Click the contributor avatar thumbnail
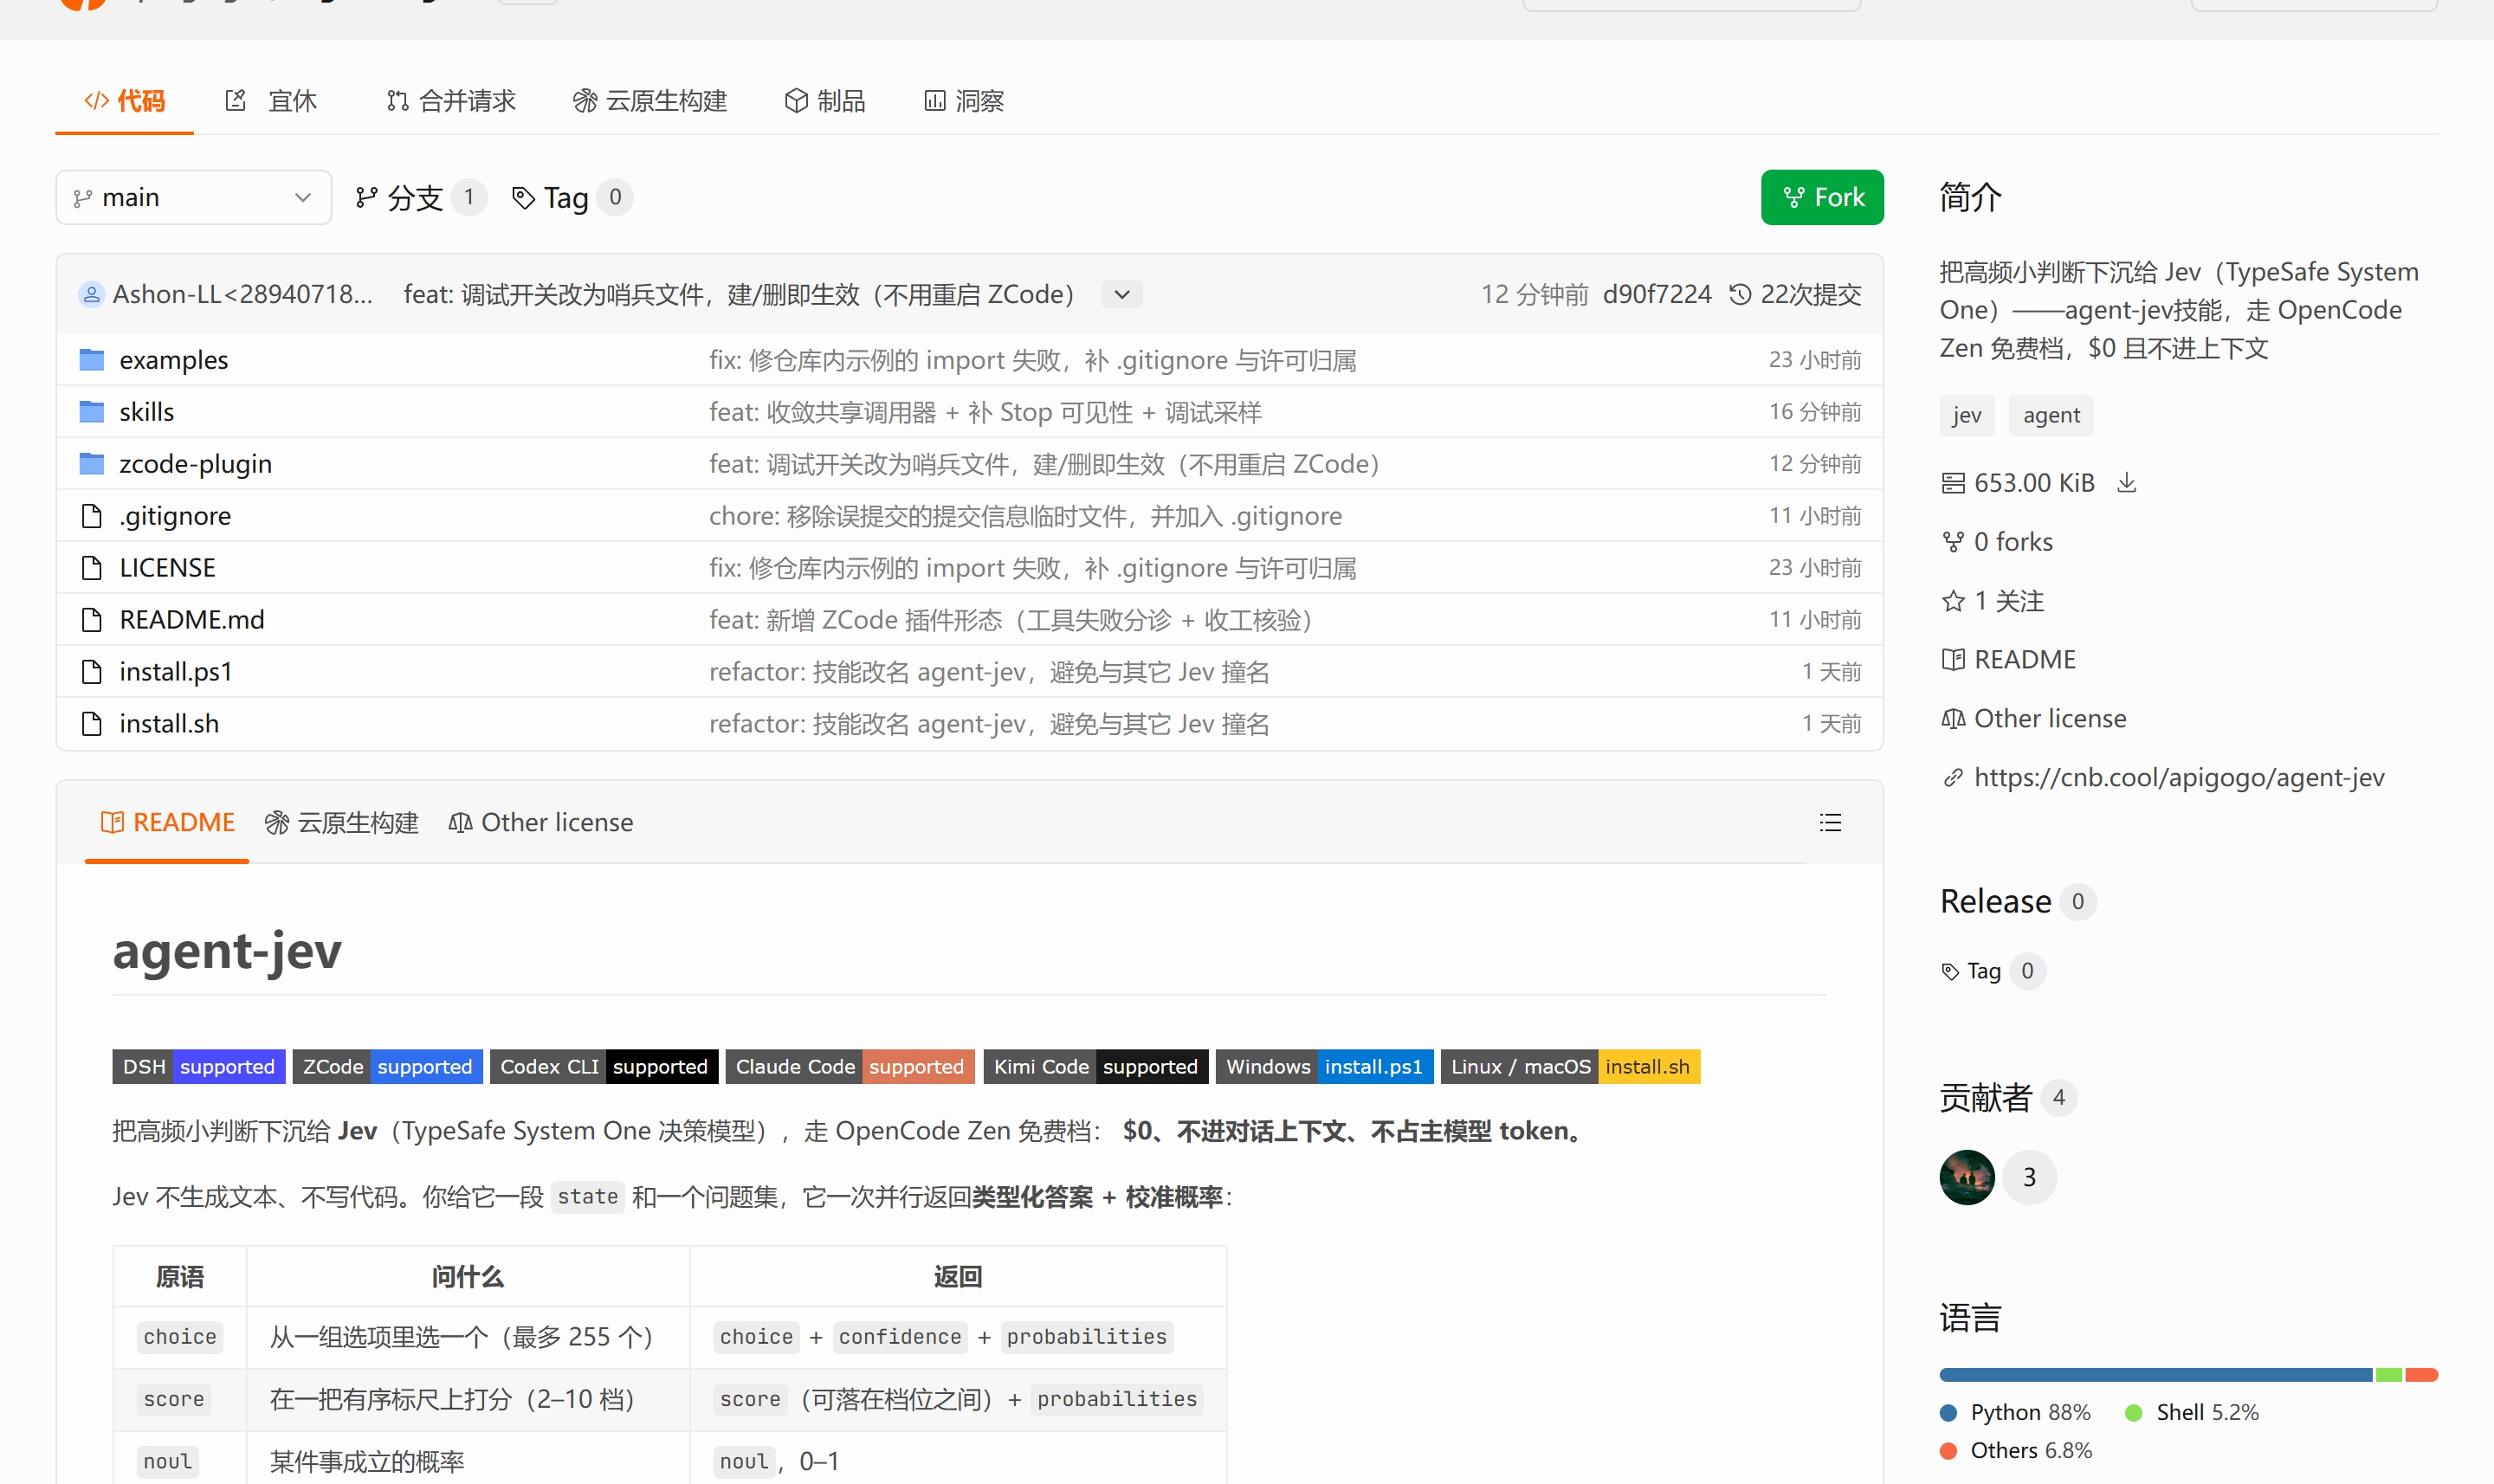 (x=1967, y=1177)
